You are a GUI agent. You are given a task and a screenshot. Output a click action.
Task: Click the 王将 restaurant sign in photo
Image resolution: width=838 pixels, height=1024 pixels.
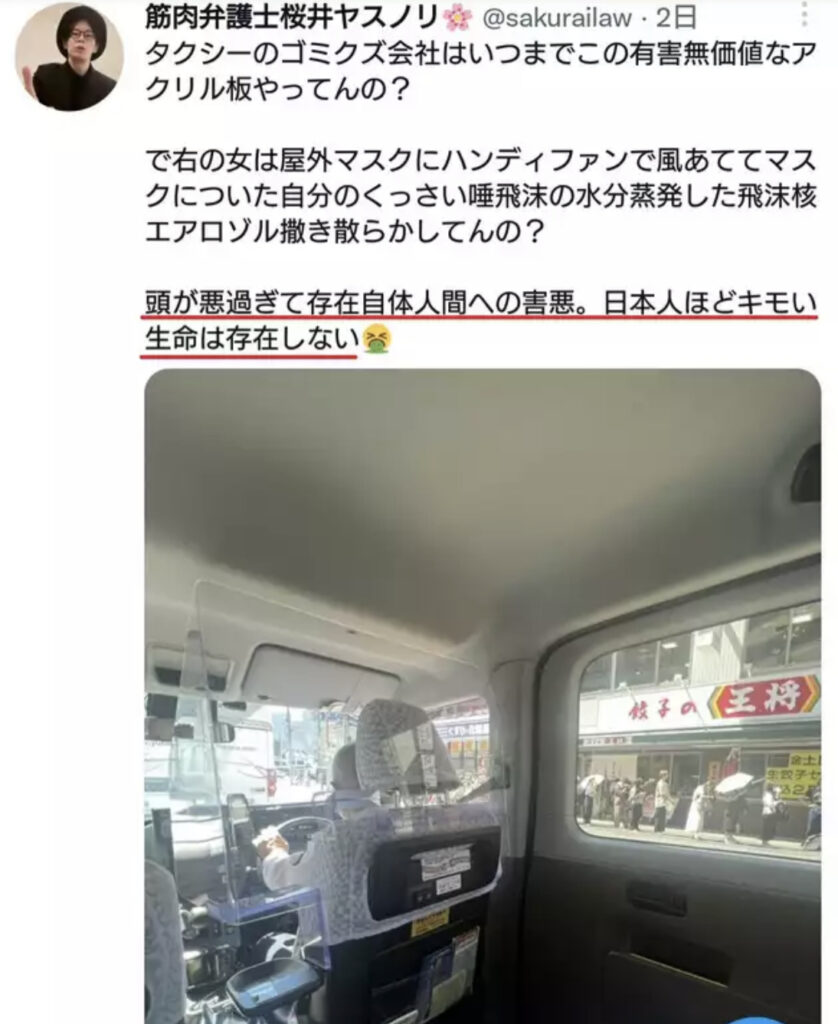[x=764, y=699]
